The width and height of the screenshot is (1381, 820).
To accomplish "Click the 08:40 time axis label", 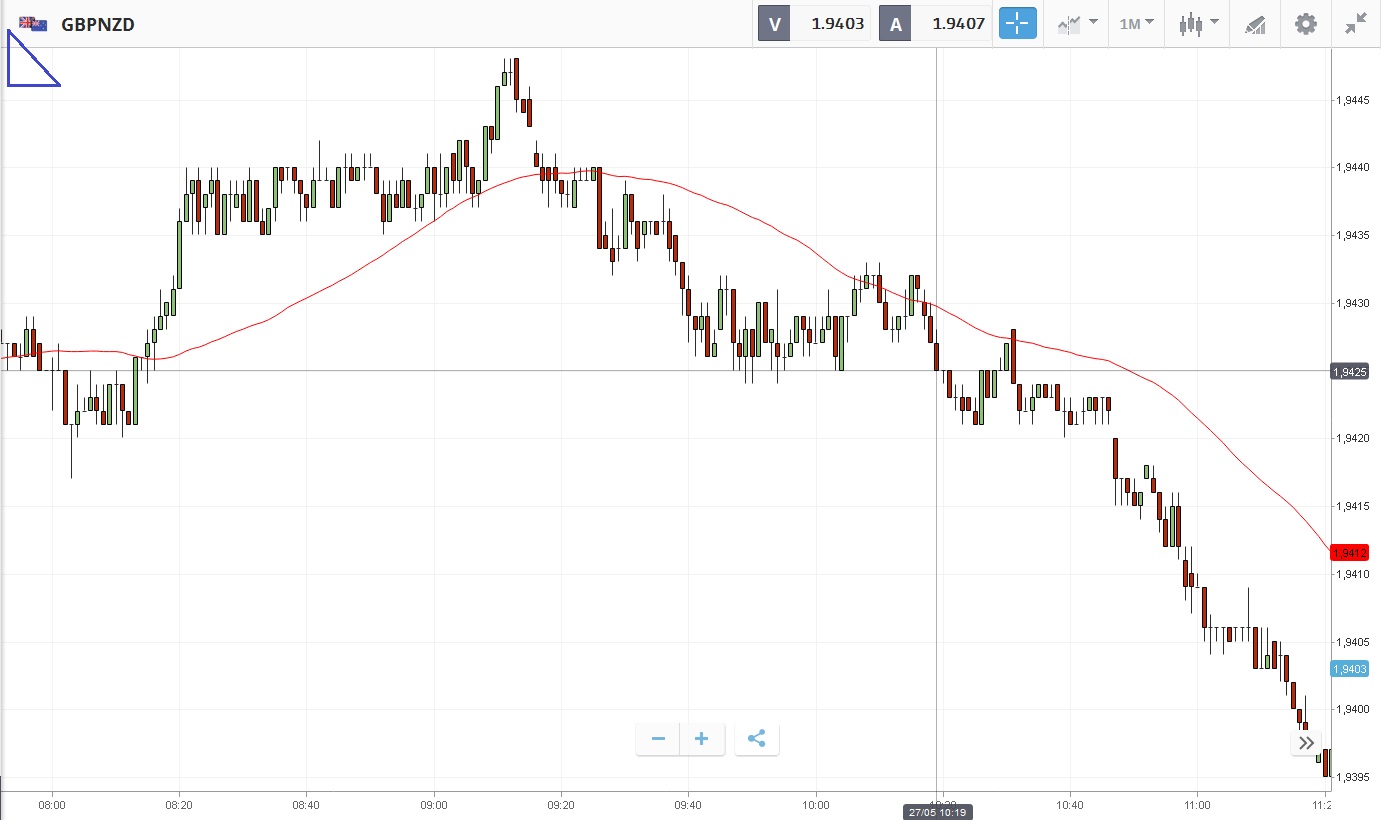I will tap(306, 804).
